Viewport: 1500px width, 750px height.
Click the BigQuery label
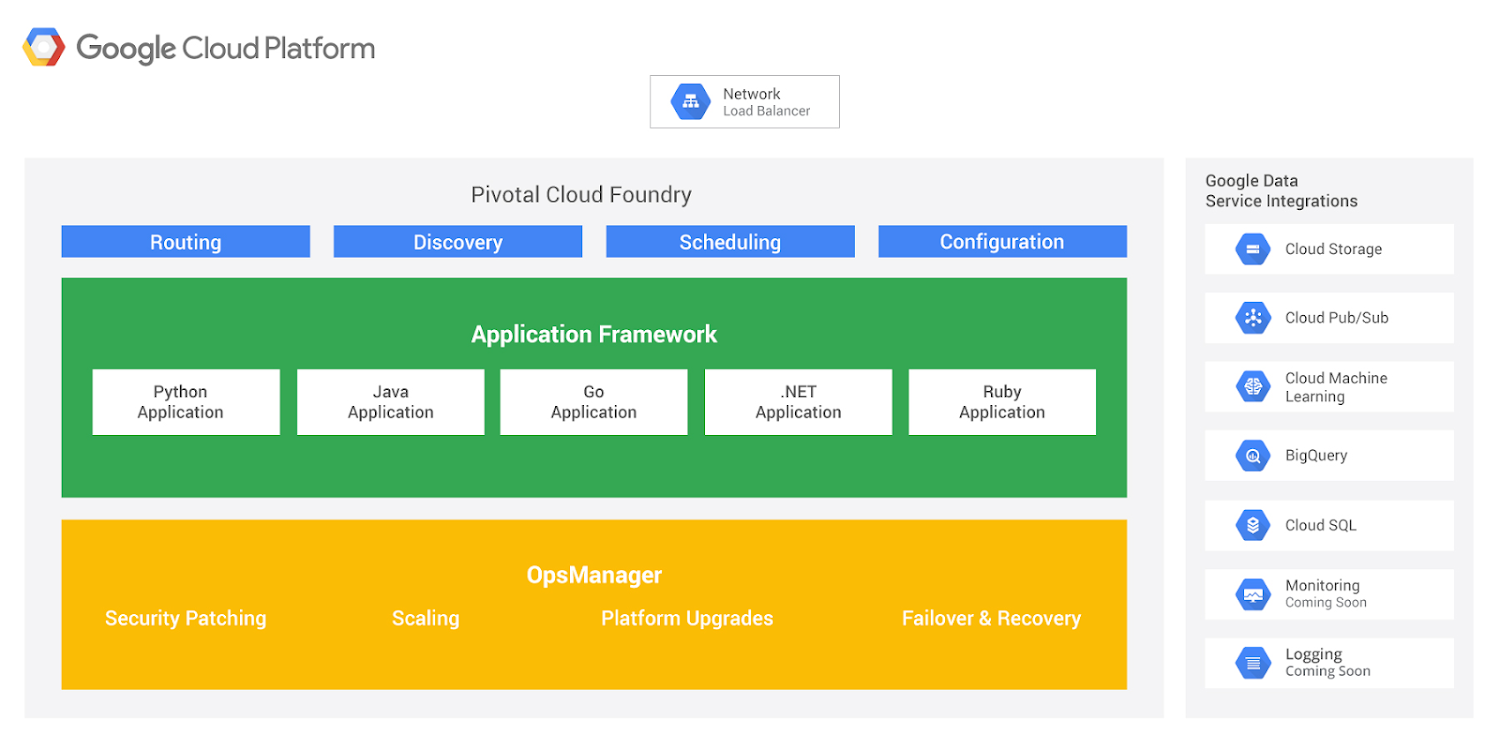1316,456
